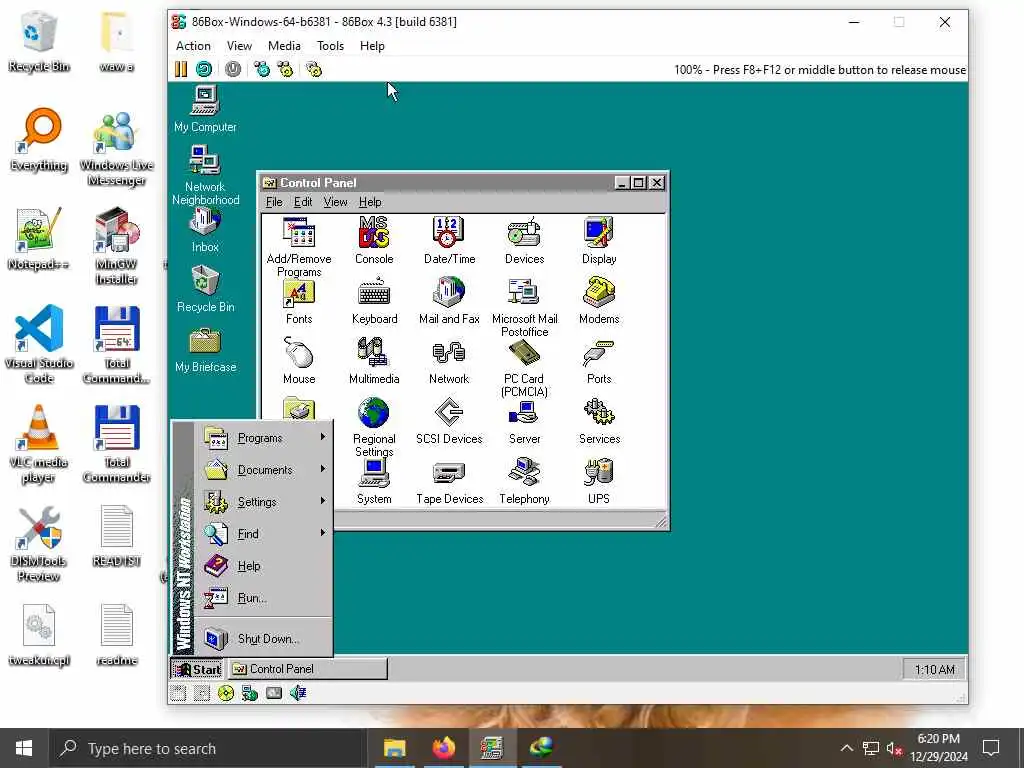
Task: Open Help from the Start menu
Action: point(264,566)
